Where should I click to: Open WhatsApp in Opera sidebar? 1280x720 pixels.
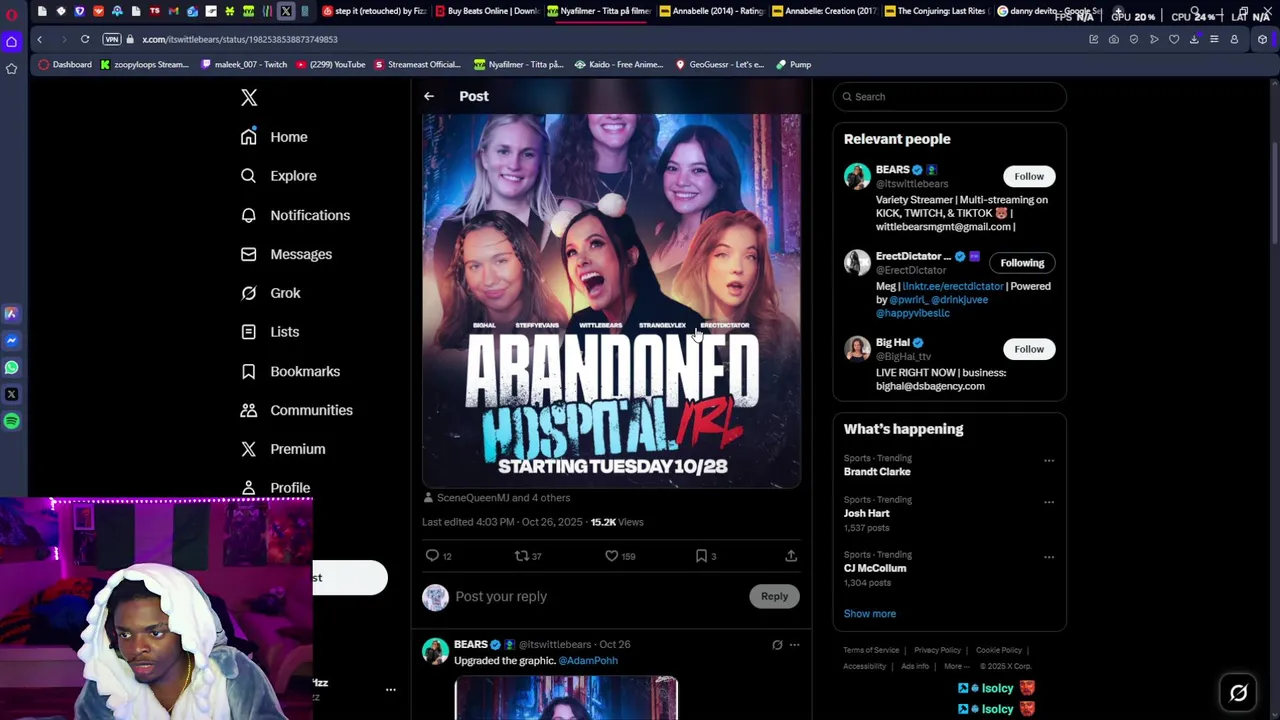coord(11,367)
